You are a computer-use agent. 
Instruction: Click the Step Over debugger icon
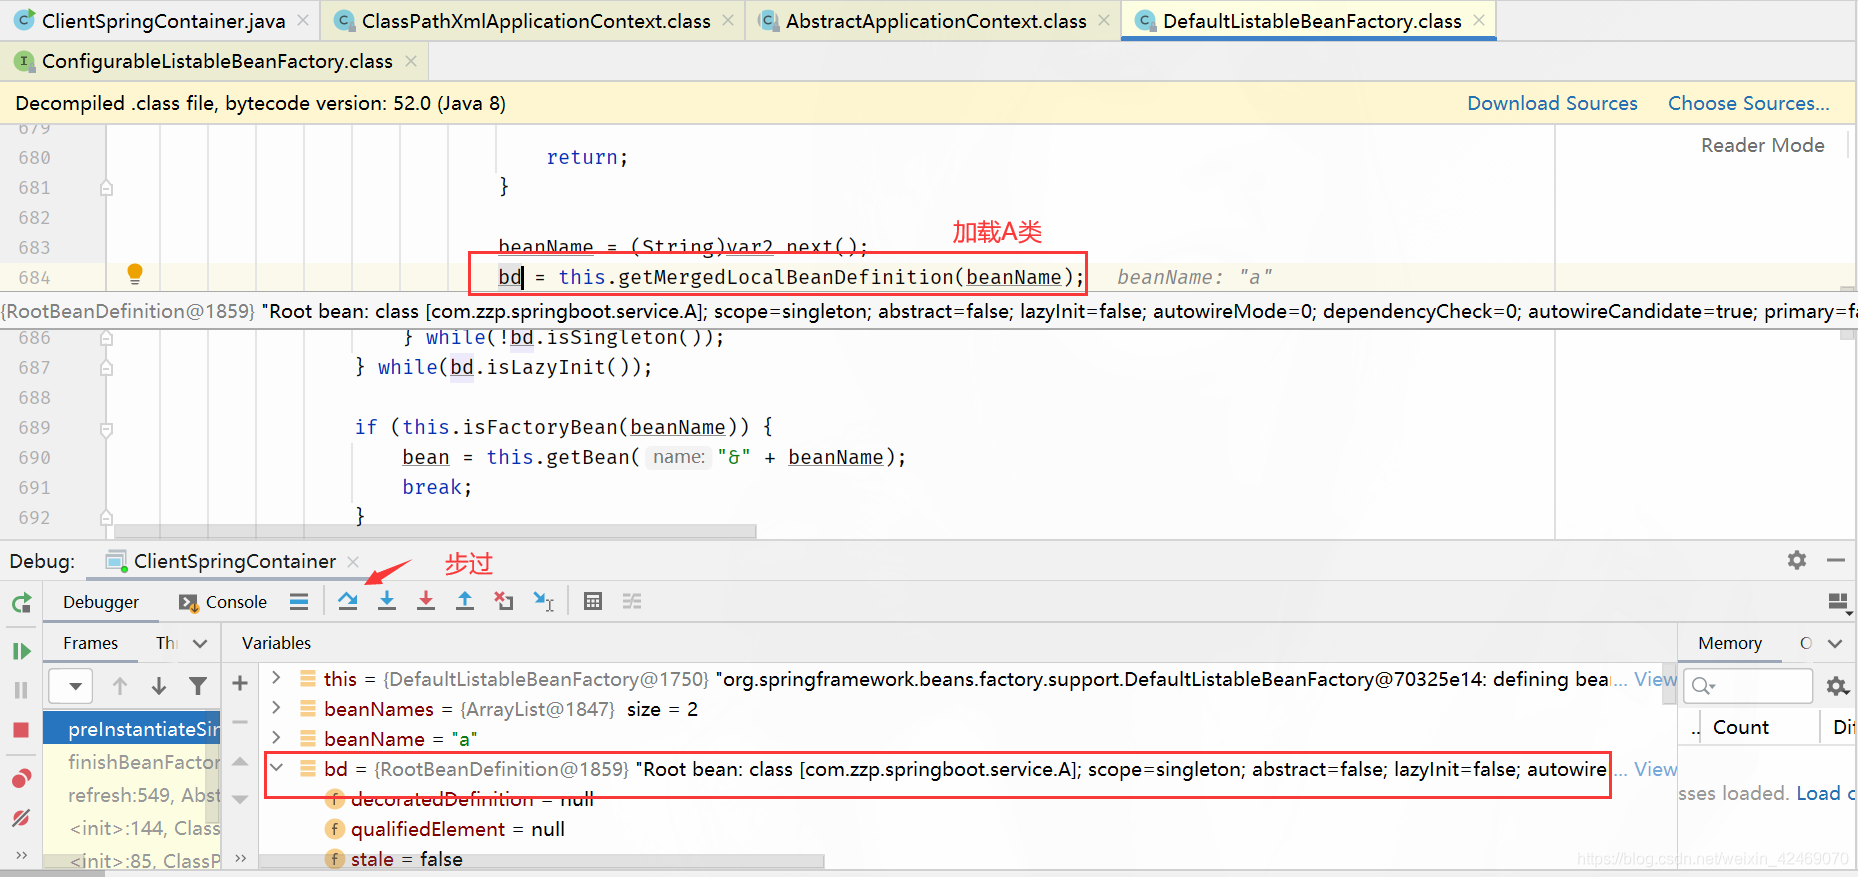tap(347, 601)
